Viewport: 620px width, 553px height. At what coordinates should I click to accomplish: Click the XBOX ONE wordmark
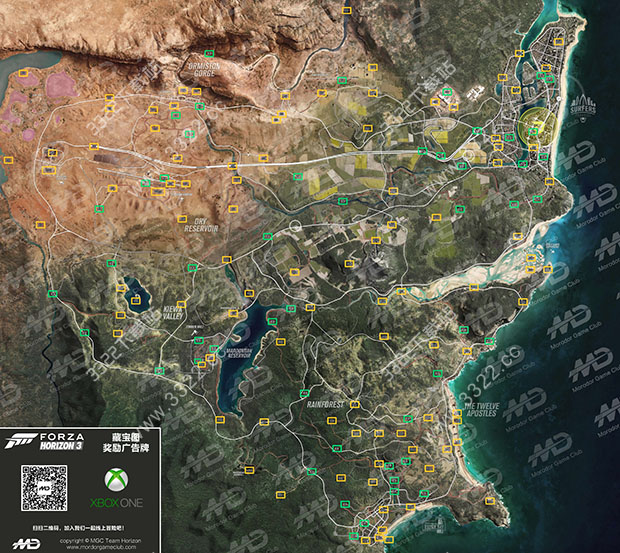click(x=116, y=503)
